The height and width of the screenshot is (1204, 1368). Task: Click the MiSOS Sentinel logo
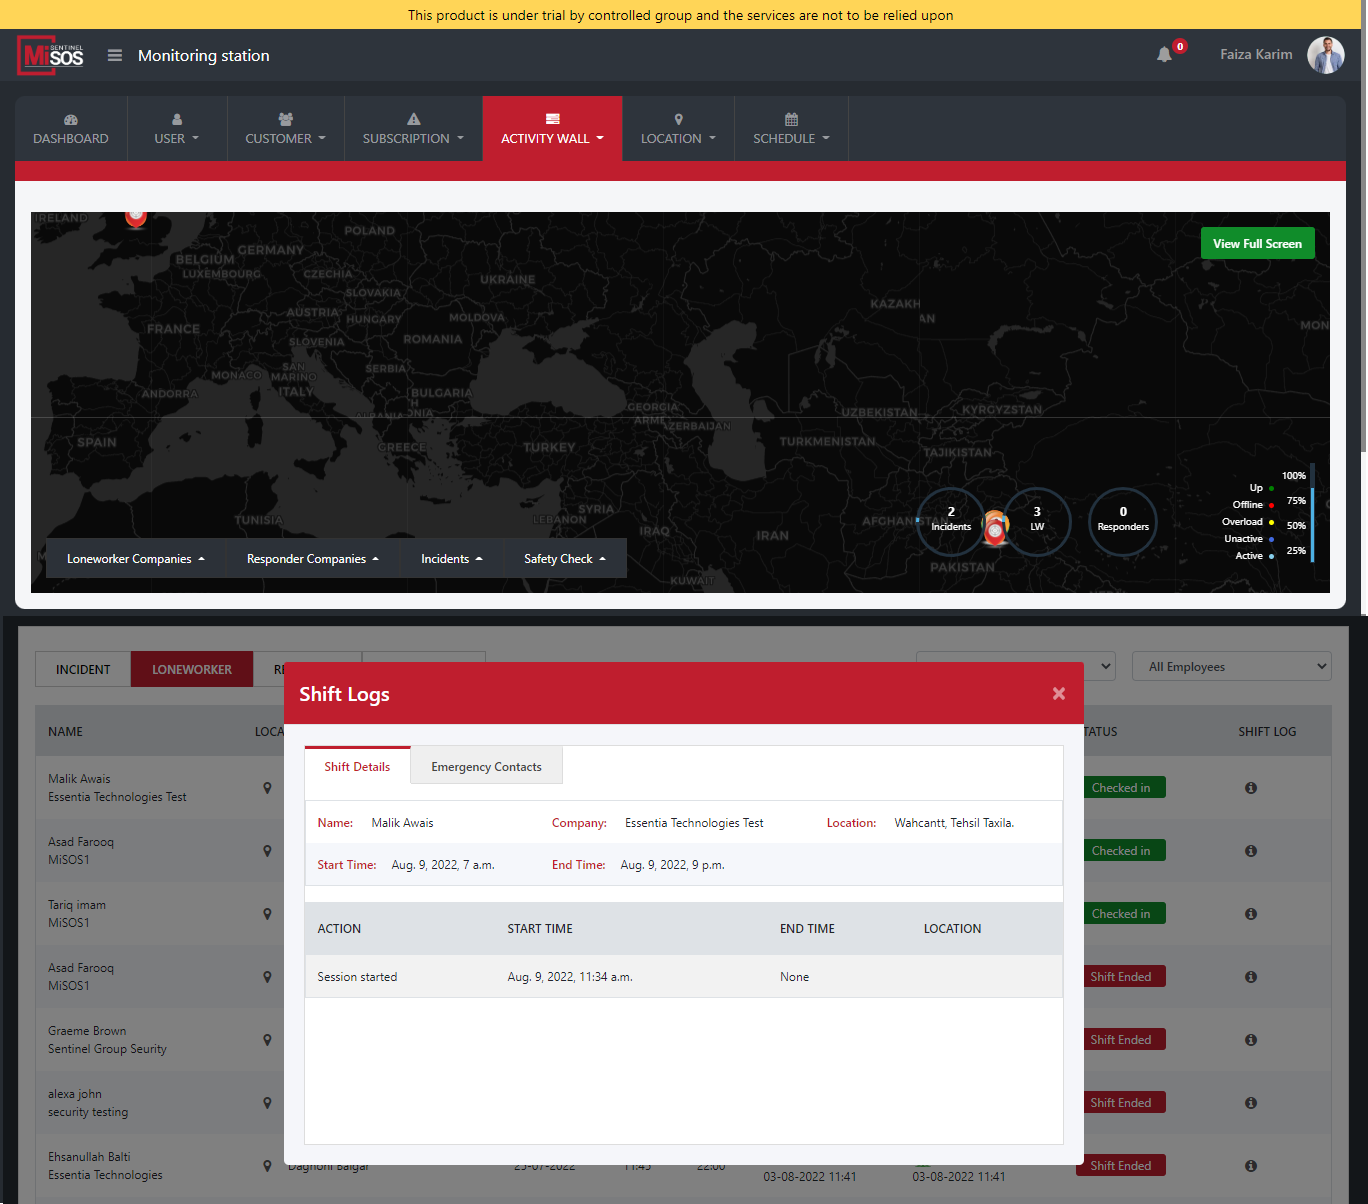click(x=52, y=56)
